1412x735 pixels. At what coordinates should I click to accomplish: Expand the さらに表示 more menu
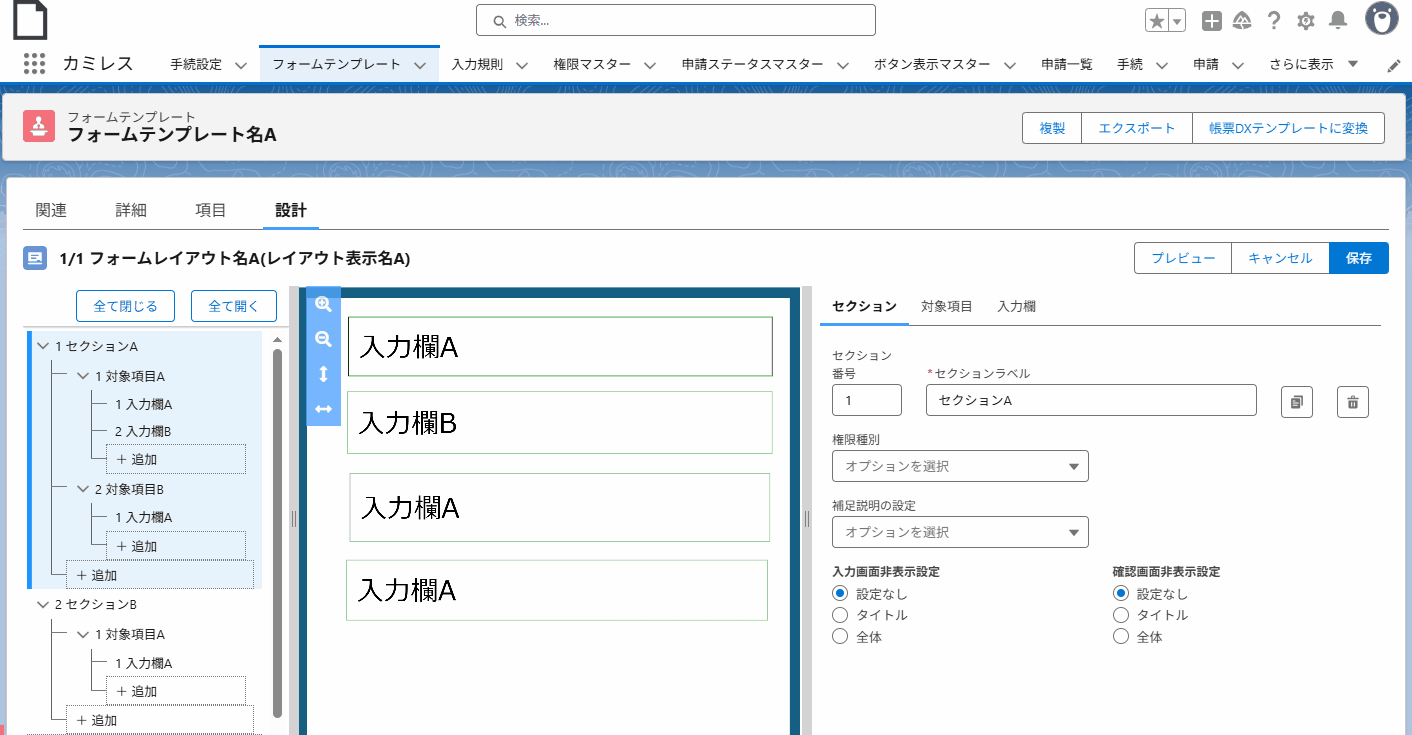[1314, 64]
